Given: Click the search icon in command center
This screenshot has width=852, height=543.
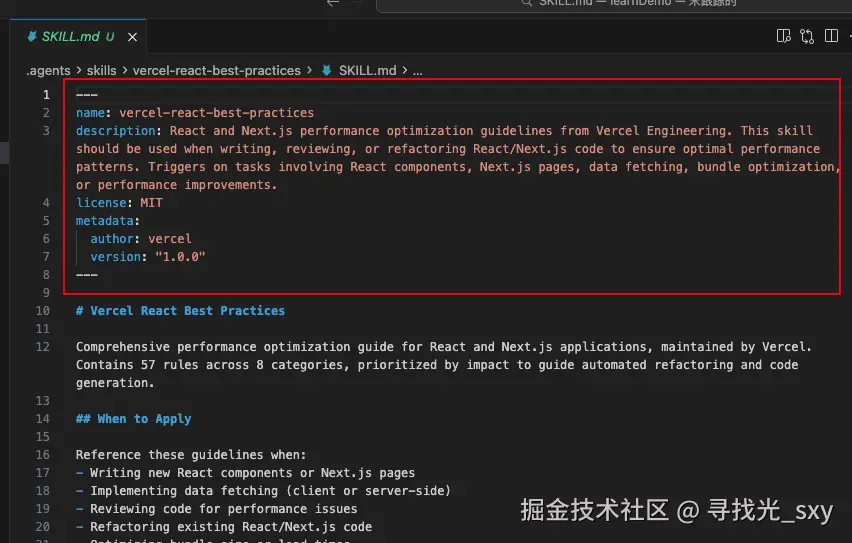Looking at the screenshot, I should pos(526,3).
